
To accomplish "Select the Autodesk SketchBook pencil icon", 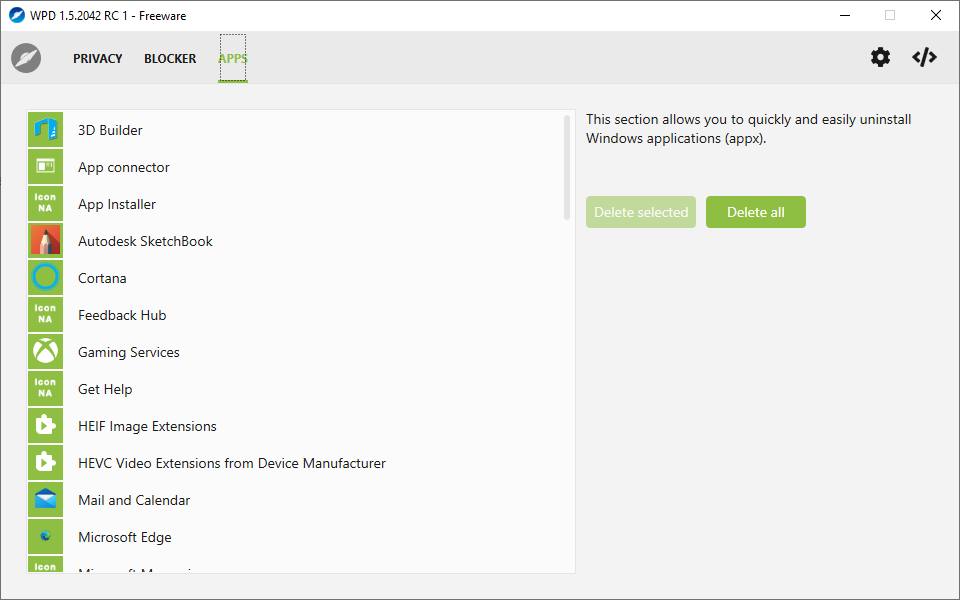I will click(45, 241).
